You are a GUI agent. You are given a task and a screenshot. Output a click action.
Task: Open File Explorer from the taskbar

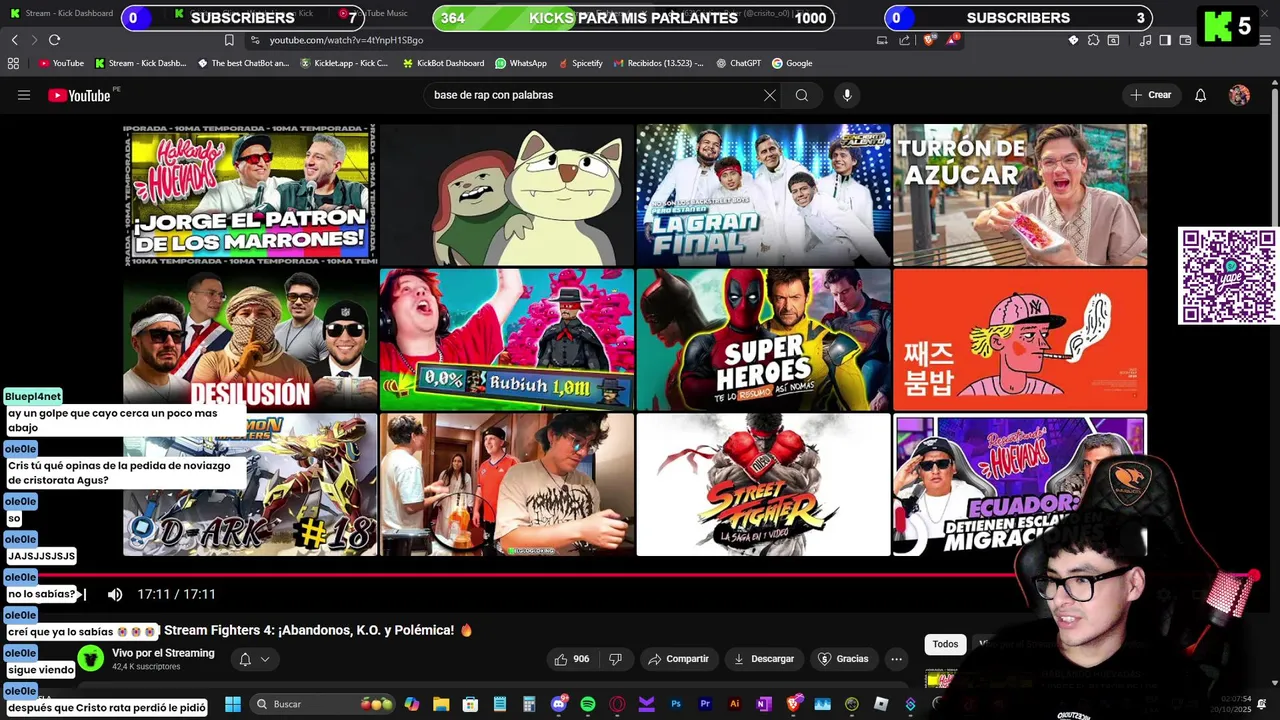pyautogui.click(x=441, y=704)
